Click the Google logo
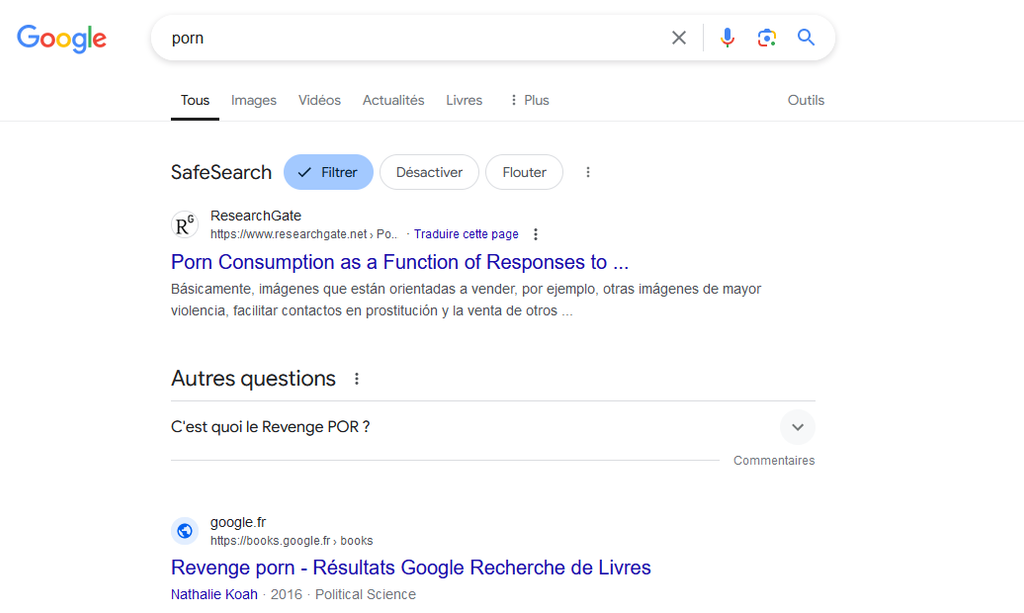Viewport: 1024px width, 613px height. pyautogui.click(x=62, y=38)
